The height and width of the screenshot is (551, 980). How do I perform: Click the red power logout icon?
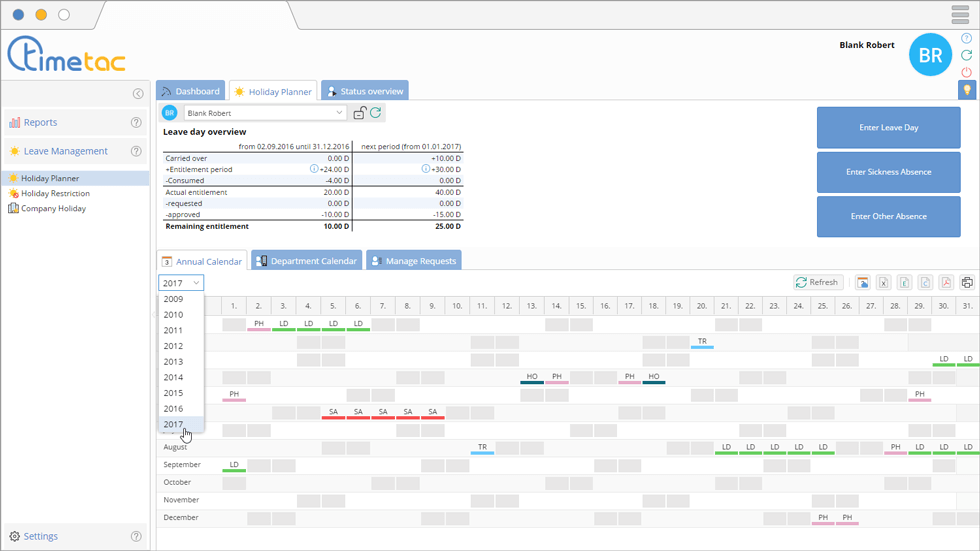(966, 72)
